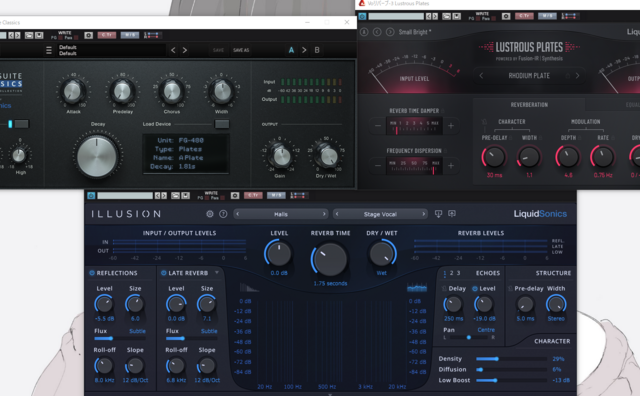Image resolution: width=640 pixels, height=396 pixels.
Task: Toggle Echoes Delay sync lock icon
Action: [x=444, y=289]
